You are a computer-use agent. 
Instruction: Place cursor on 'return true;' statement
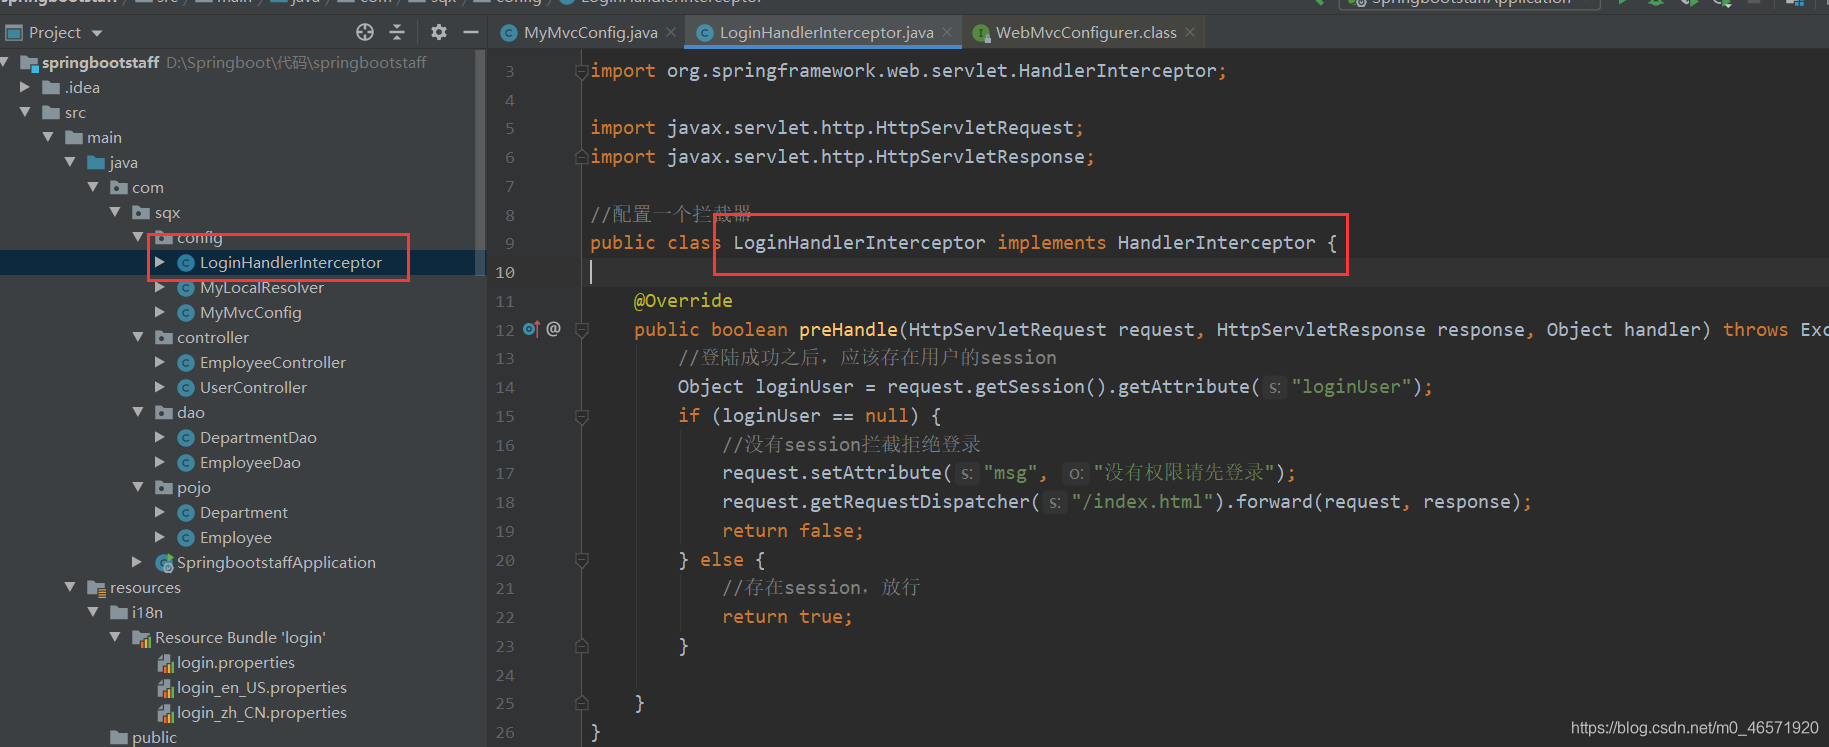point(787,617)
